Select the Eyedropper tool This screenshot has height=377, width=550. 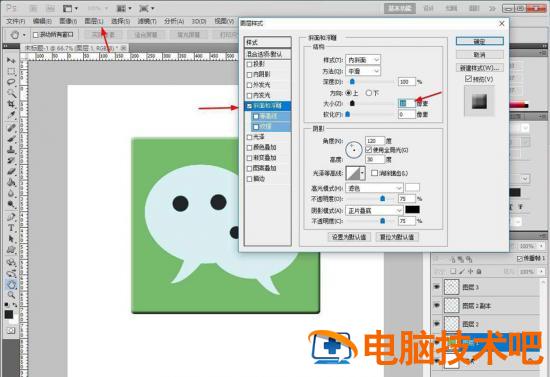tap(11, 115)
